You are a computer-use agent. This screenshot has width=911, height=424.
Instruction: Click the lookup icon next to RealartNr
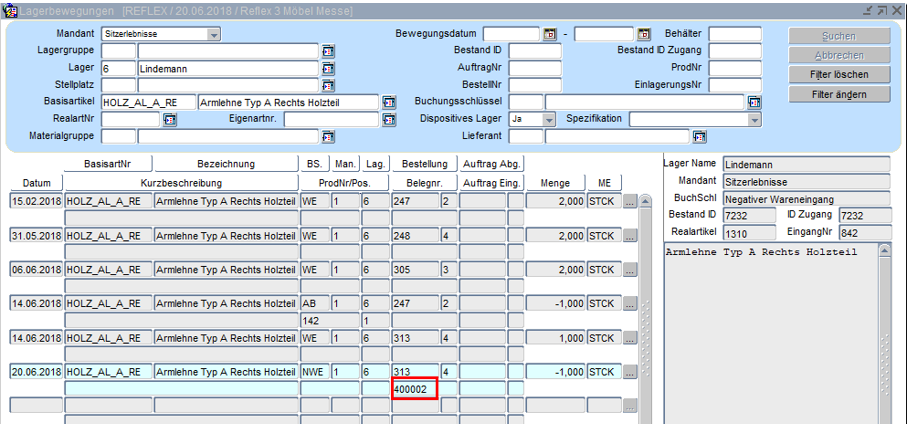pyautogui.click(x=169, y=119)
